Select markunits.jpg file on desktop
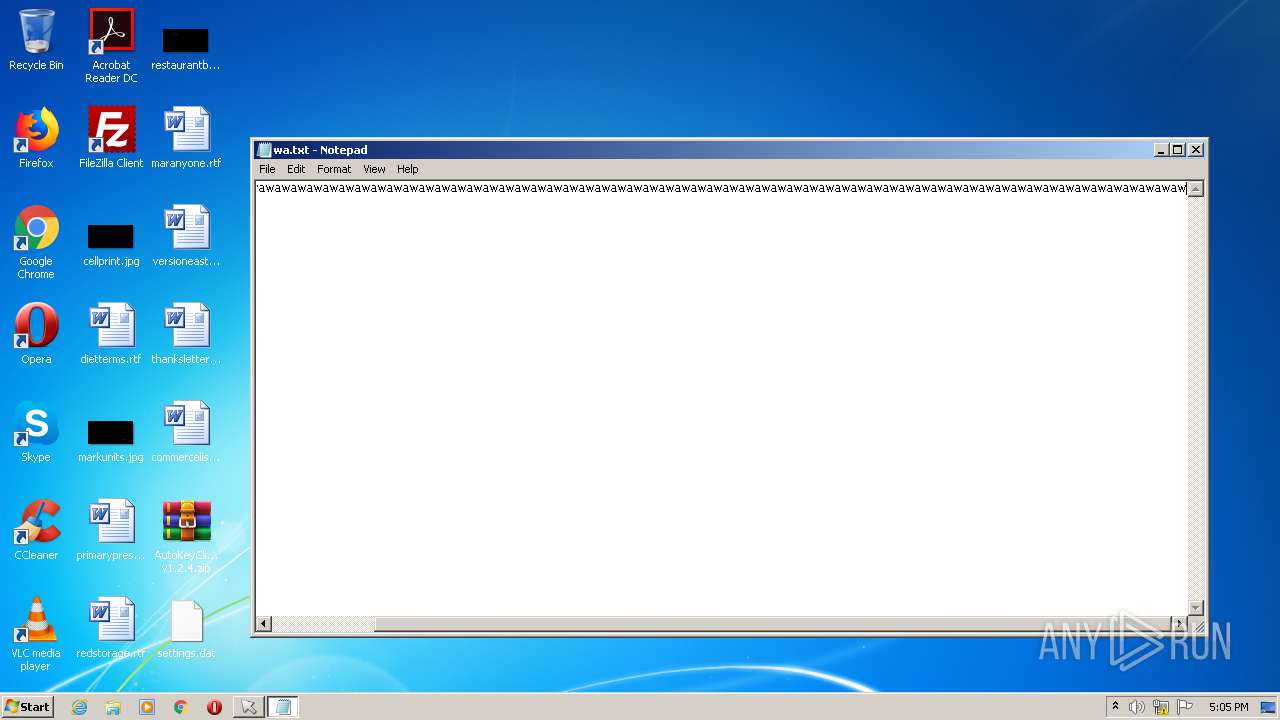 click(x=111, y=440)
